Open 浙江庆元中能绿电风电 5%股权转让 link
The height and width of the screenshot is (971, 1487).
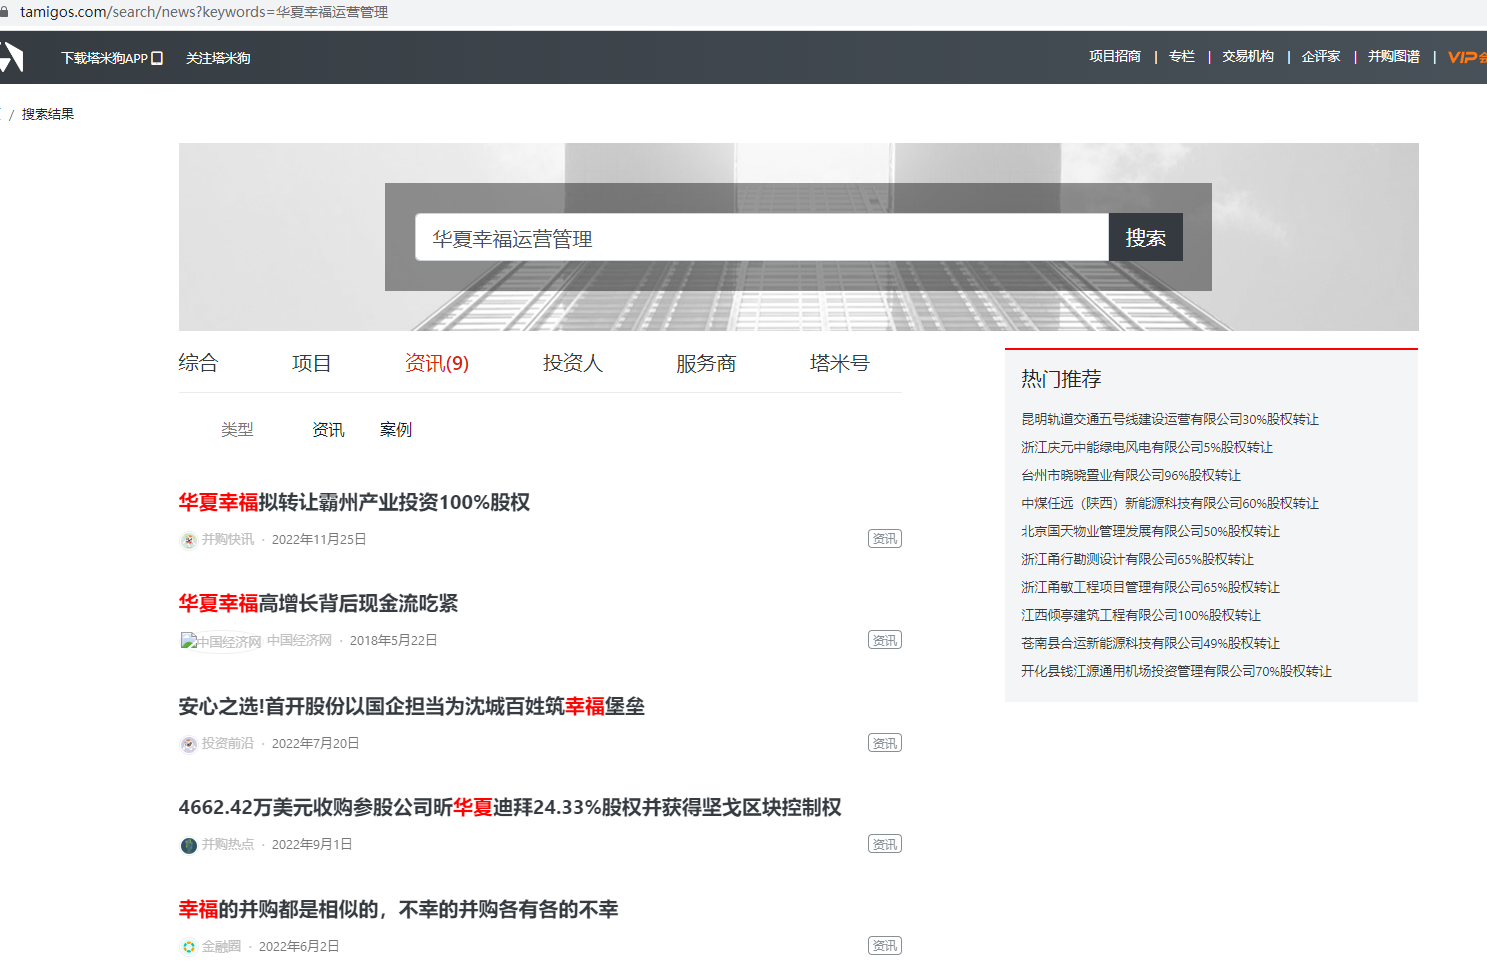point(1147,447)
